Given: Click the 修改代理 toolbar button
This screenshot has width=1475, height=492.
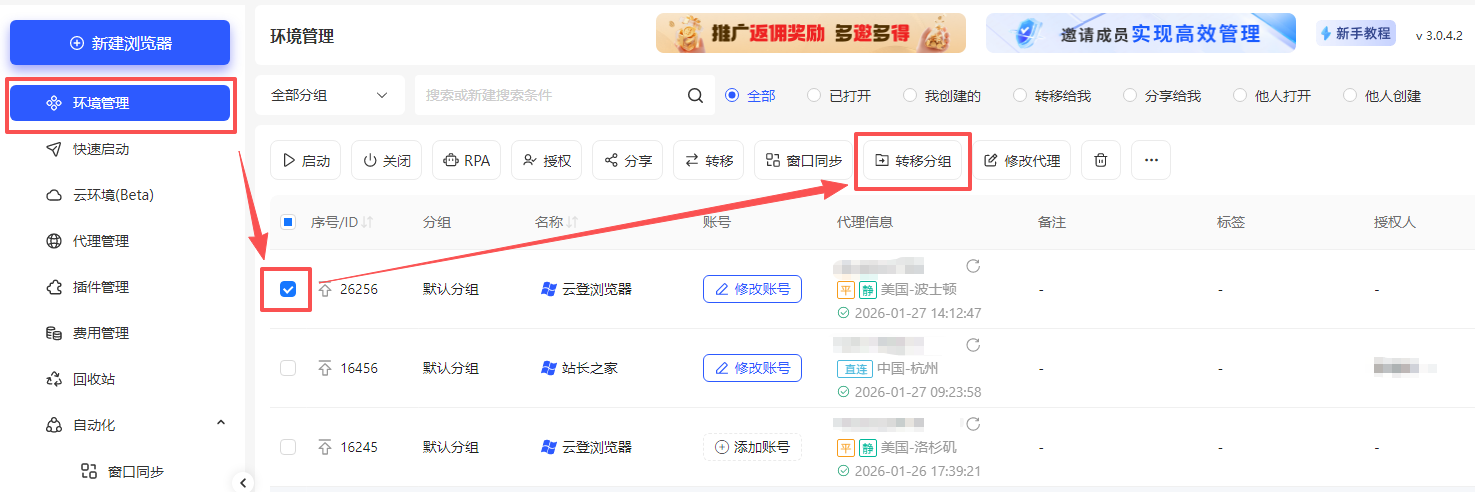Looking at the screenshot, I should pyautogui.click(x=1021, y=160).
